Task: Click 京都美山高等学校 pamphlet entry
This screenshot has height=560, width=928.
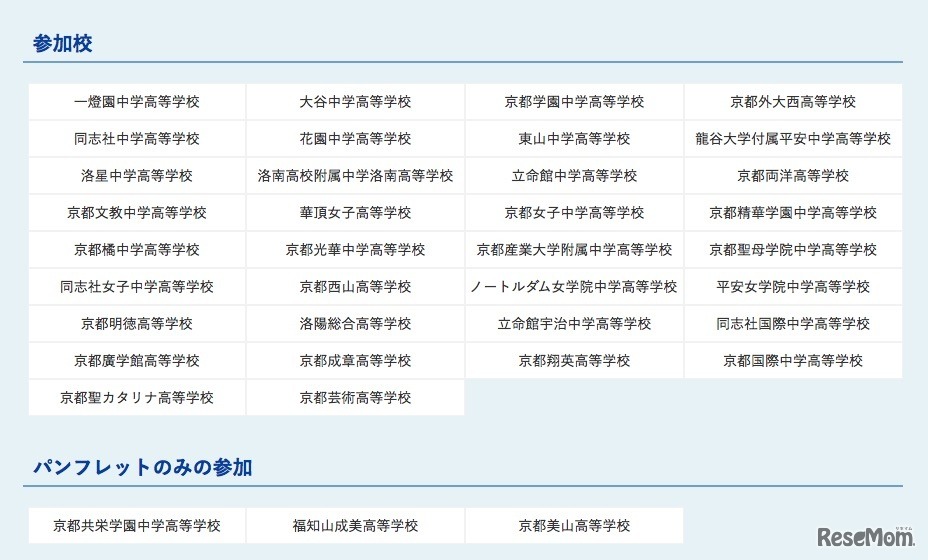Action: (x=574, y=526)
